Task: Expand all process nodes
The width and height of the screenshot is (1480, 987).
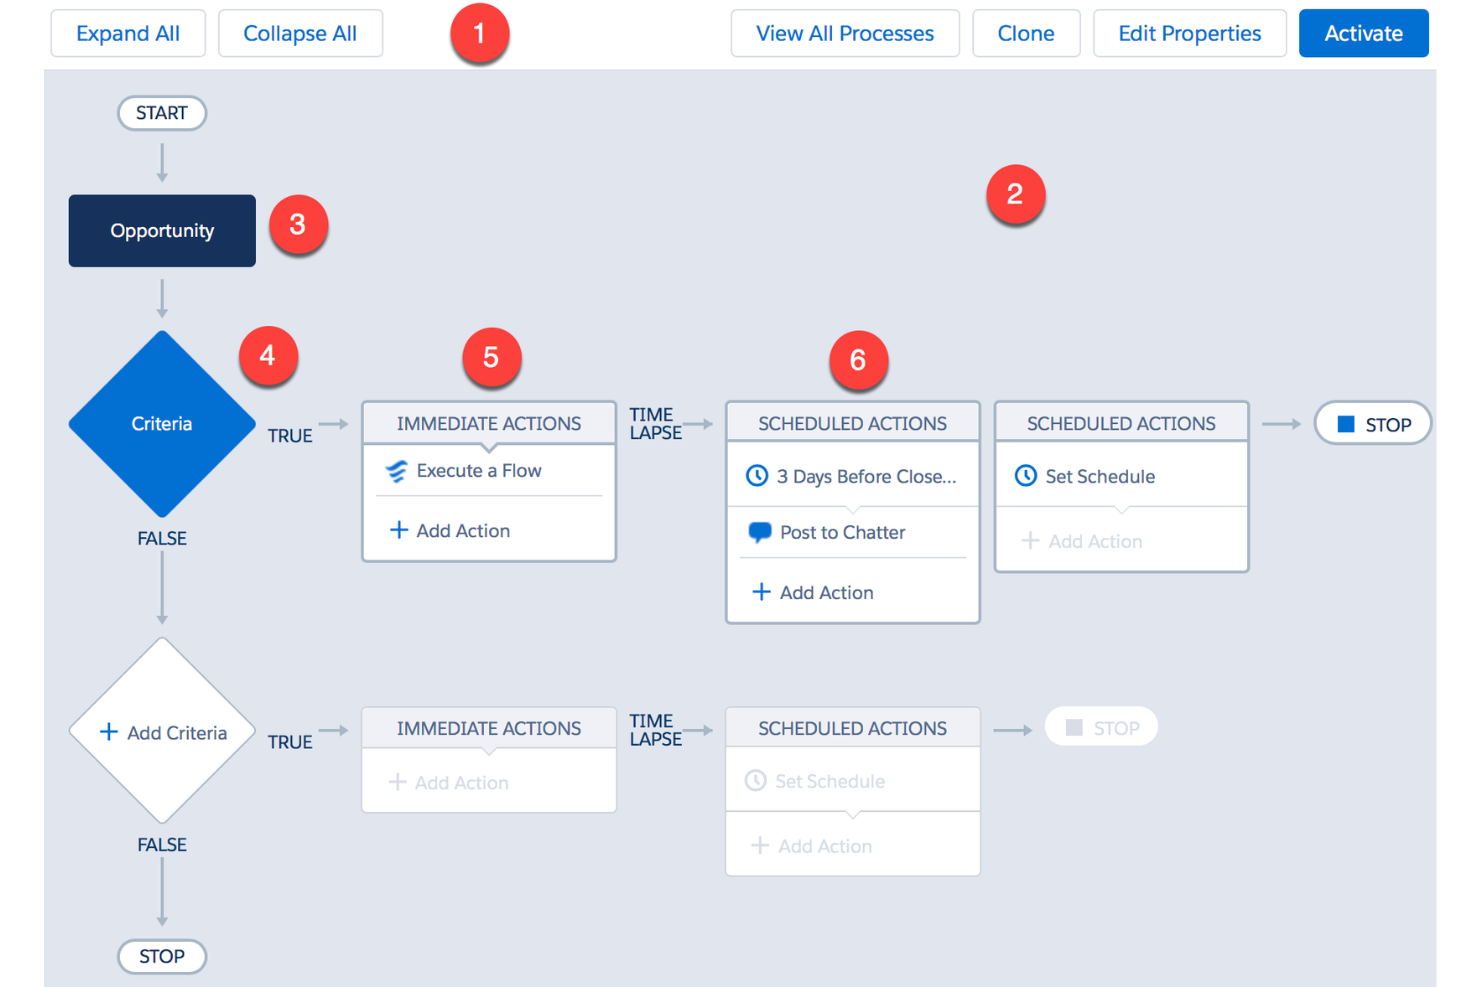Action: pyautogui.click(x=127, y=33)
